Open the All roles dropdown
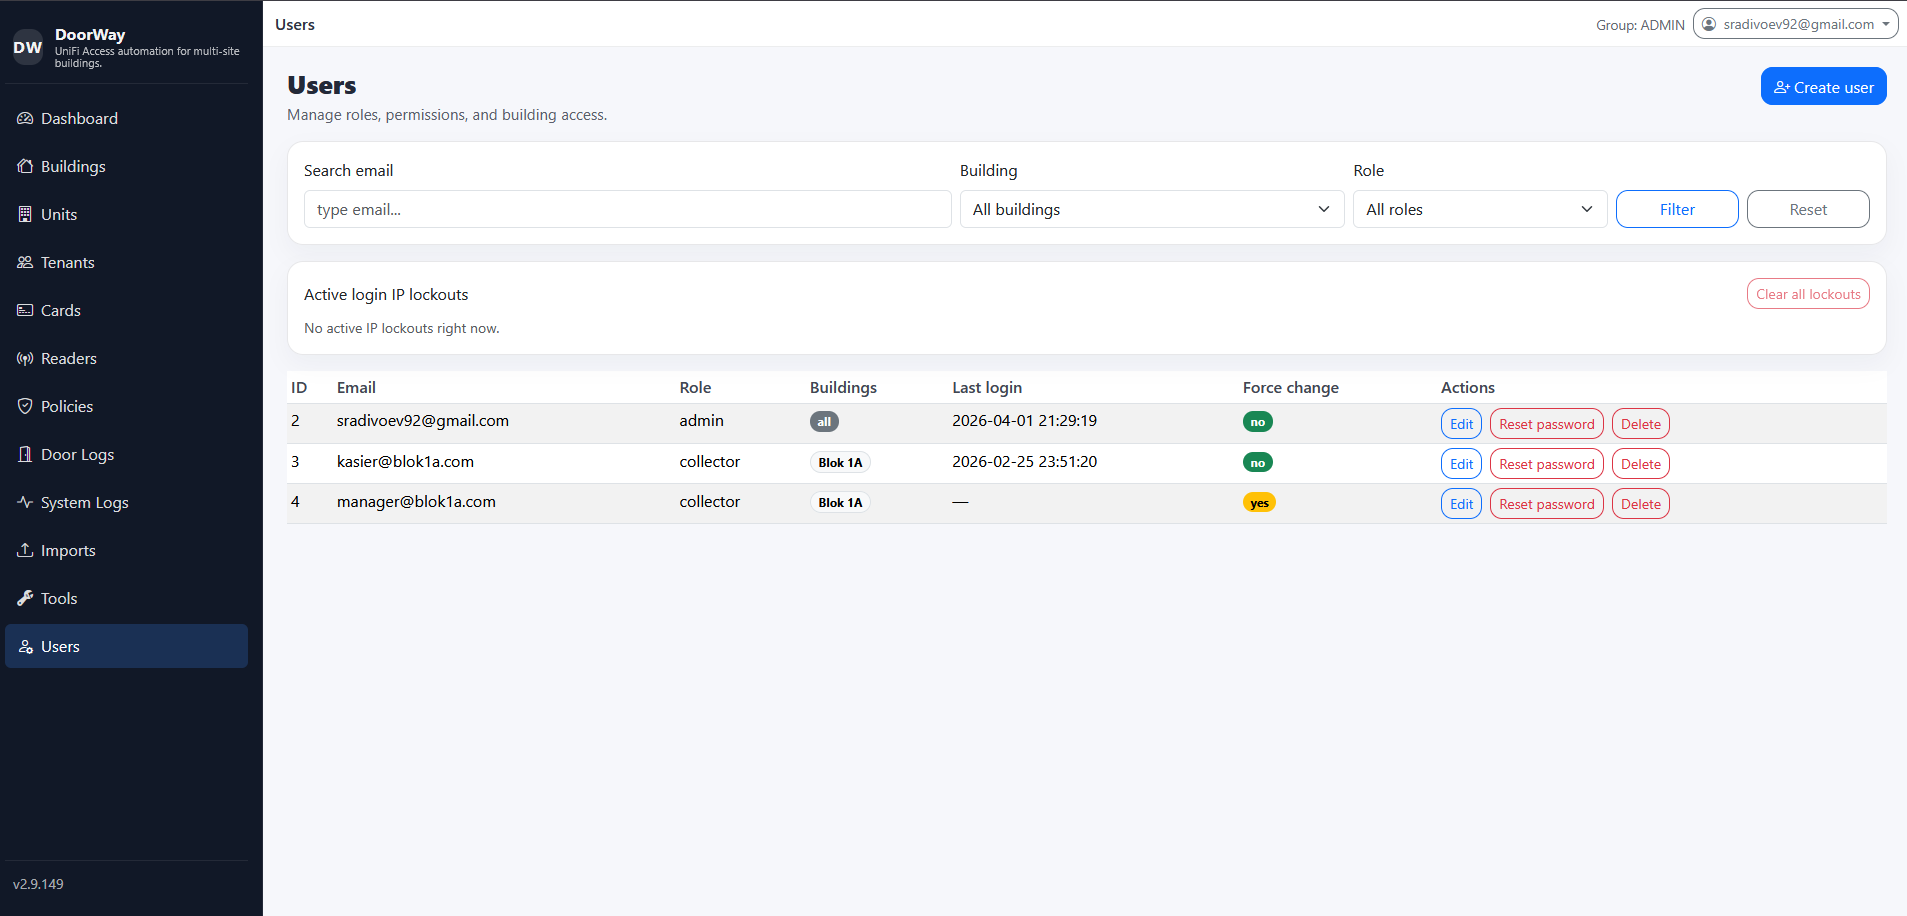This screenshot has width=1907, height=916. 1479,209
